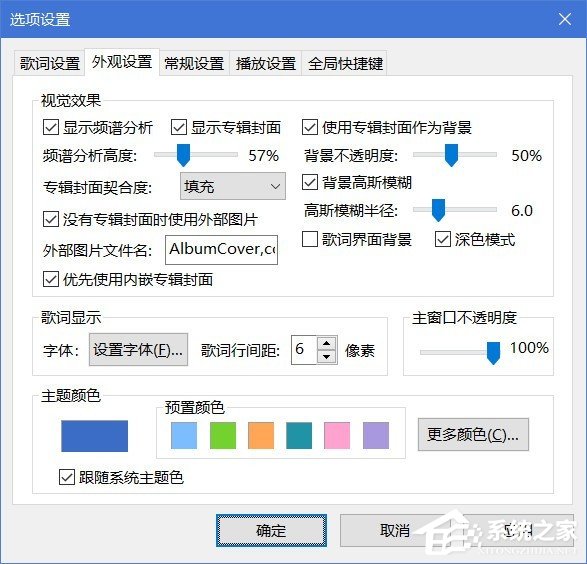Close the 选项设置 dialog
Screen dimensions: 587x564
(x=565, y=19)
